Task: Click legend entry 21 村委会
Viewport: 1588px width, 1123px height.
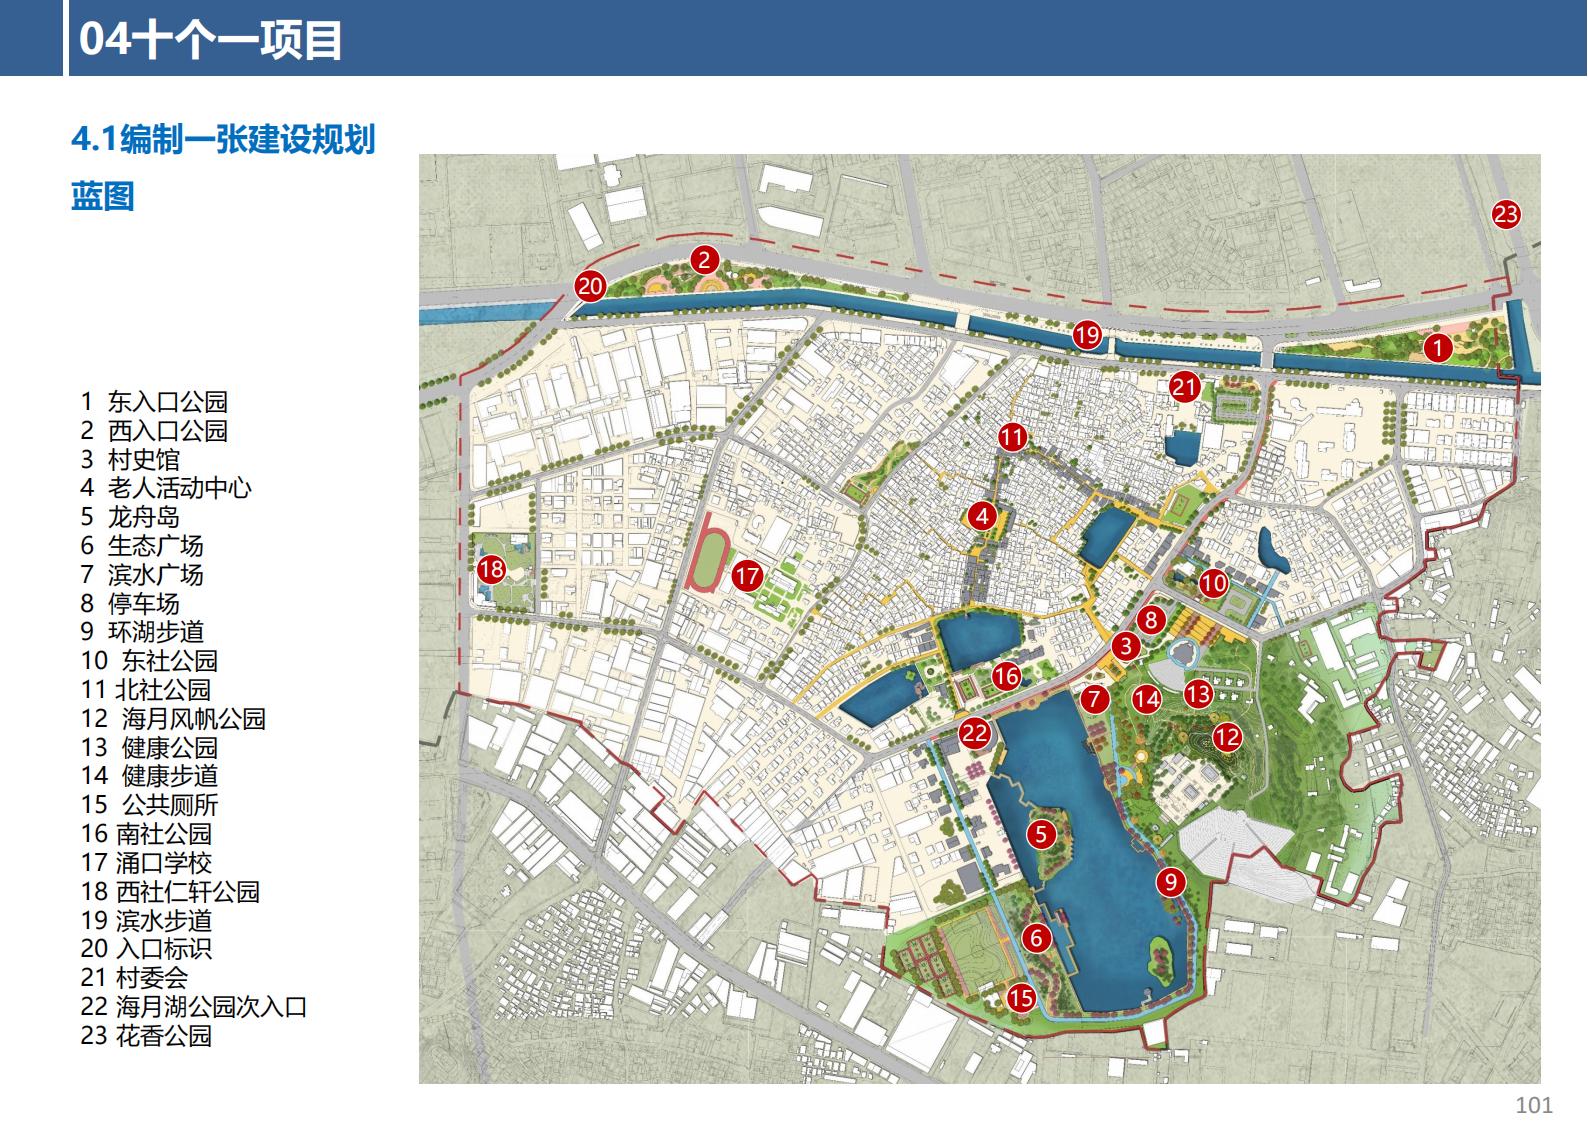Action: 134,978
